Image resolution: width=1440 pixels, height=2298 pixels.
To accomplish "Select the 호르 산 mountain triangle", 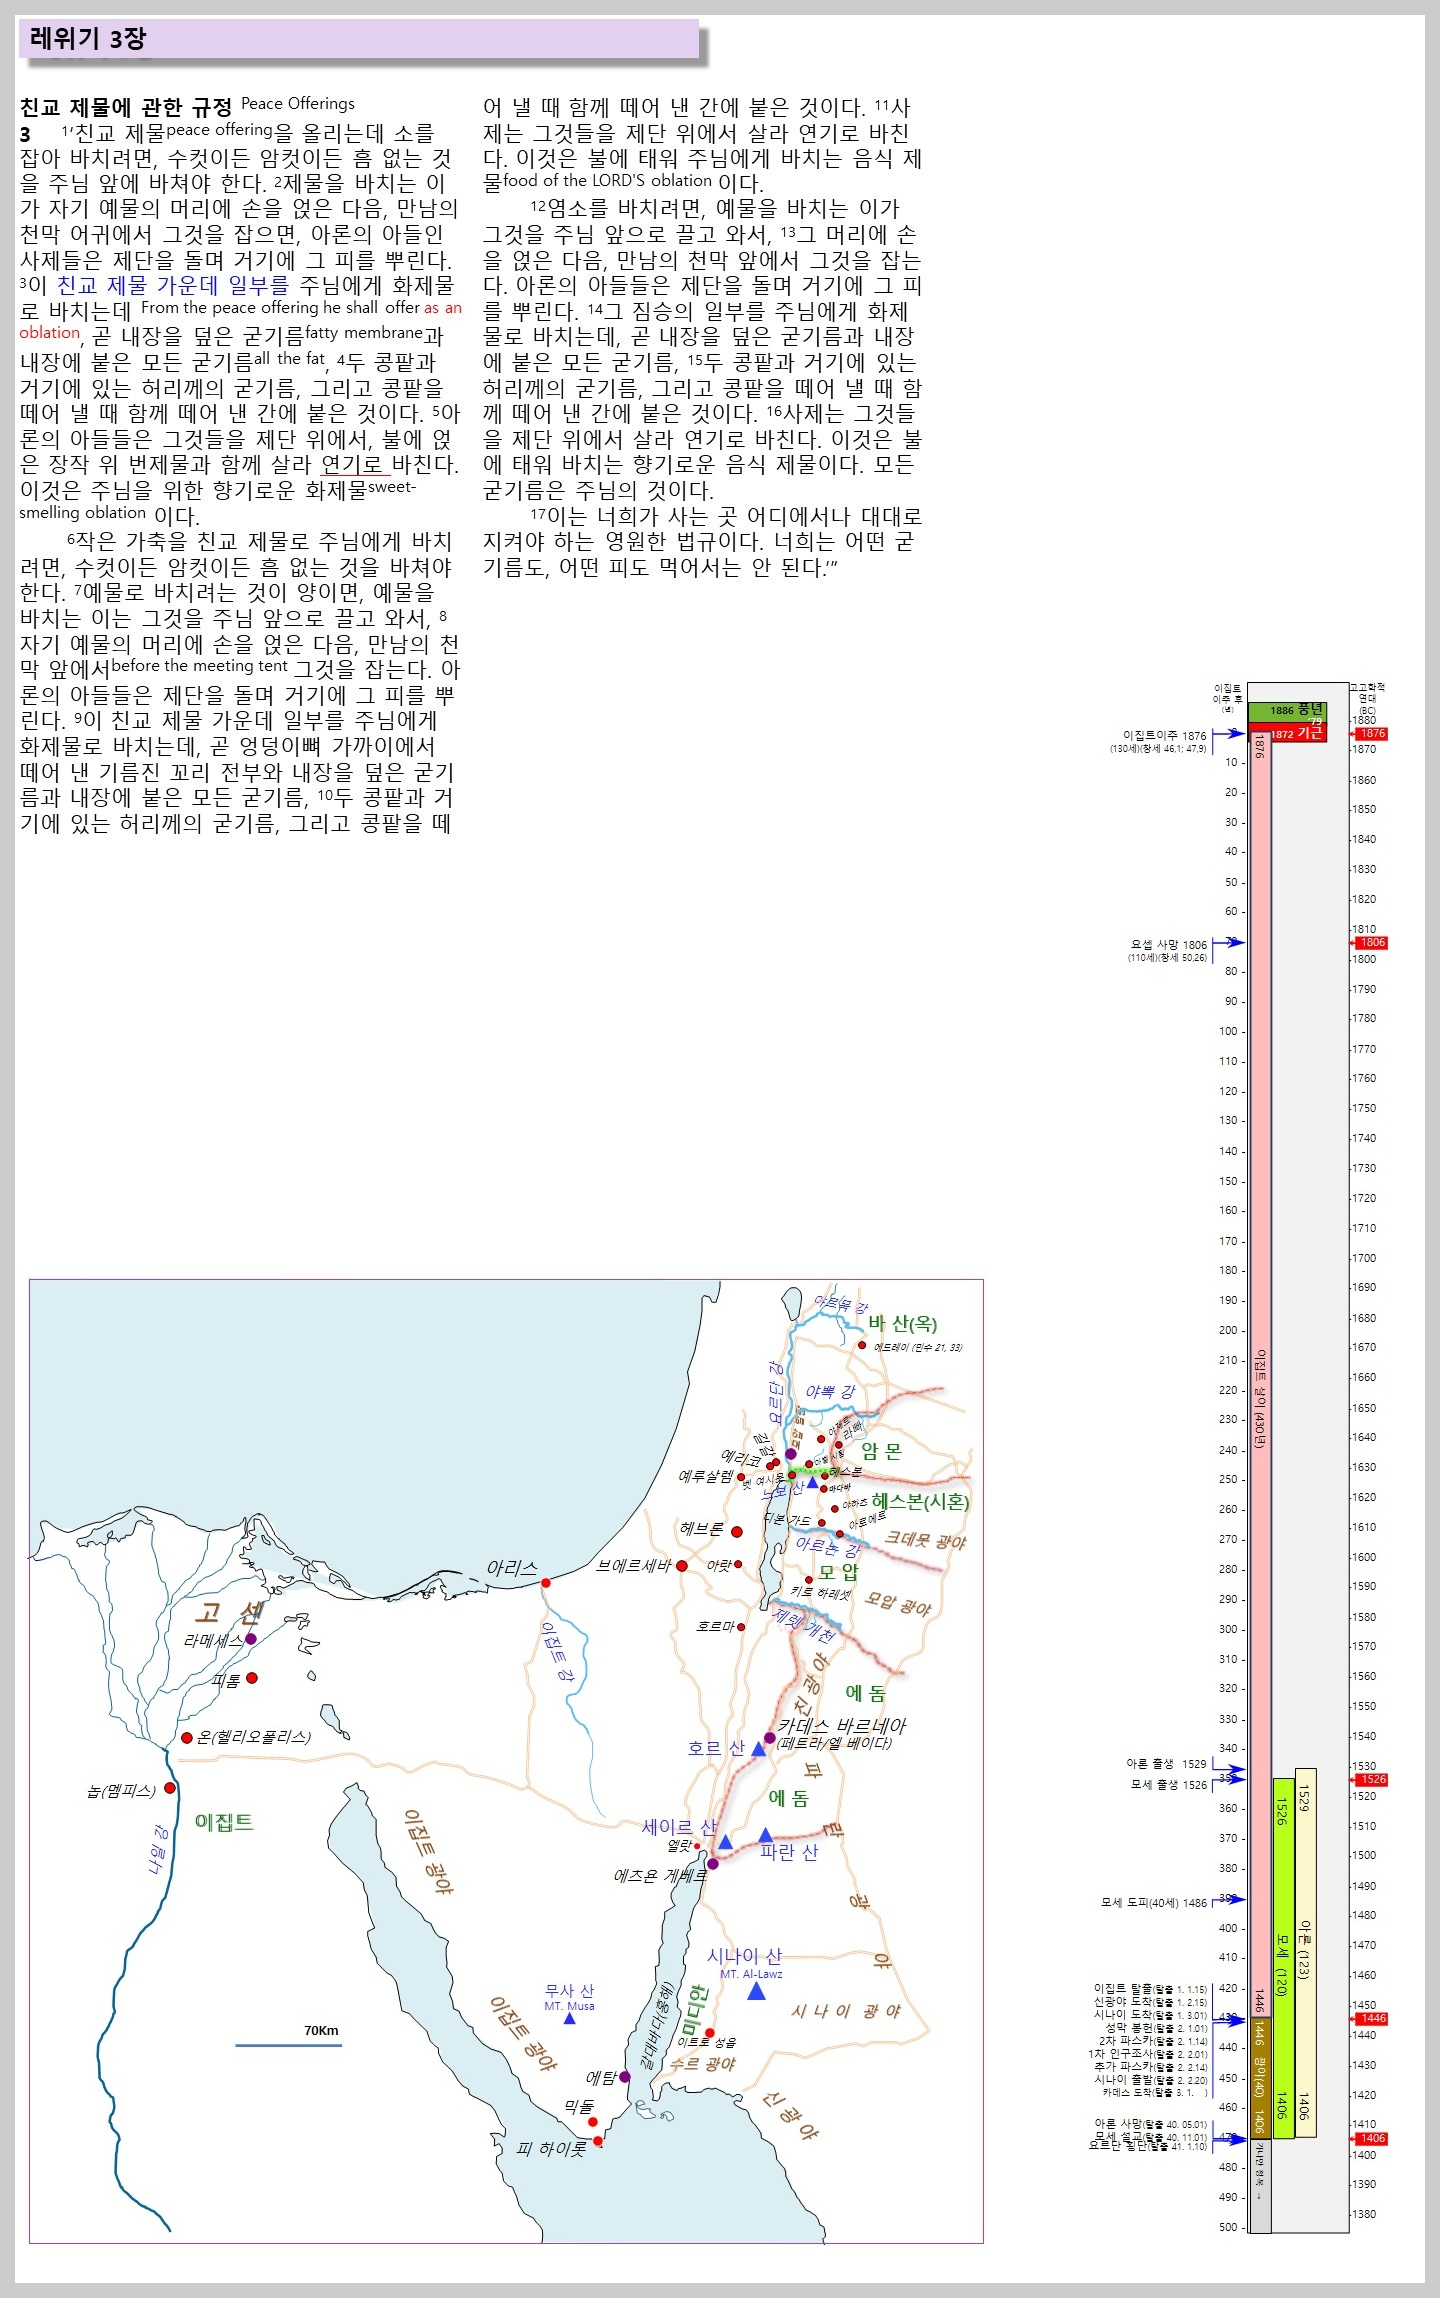I will pos(759,1748).
